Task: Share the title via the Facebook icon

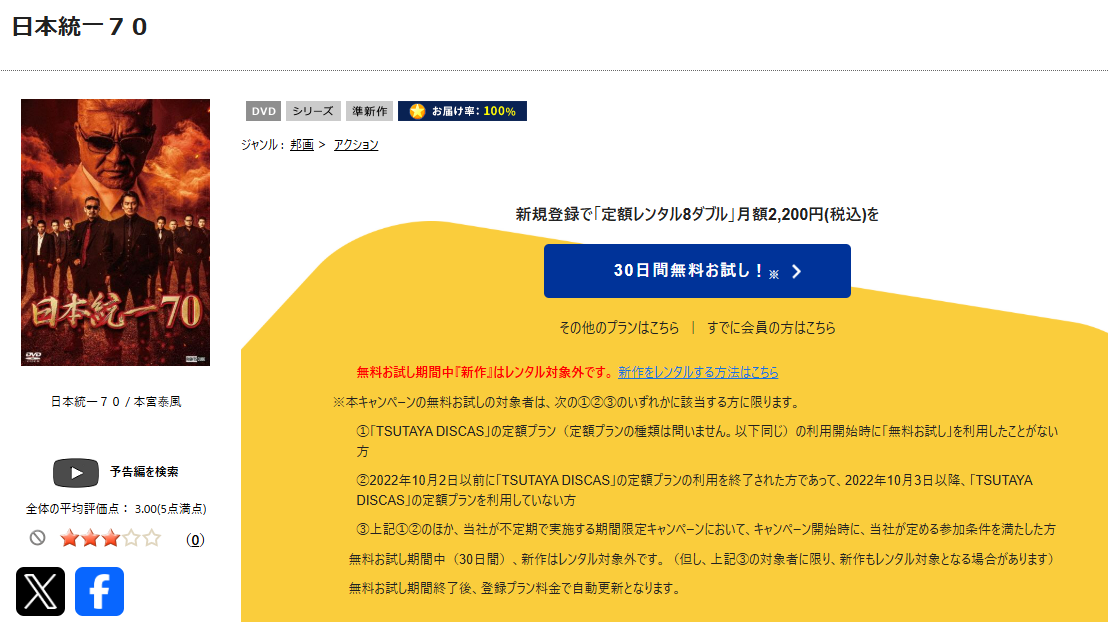Action: 98,593
